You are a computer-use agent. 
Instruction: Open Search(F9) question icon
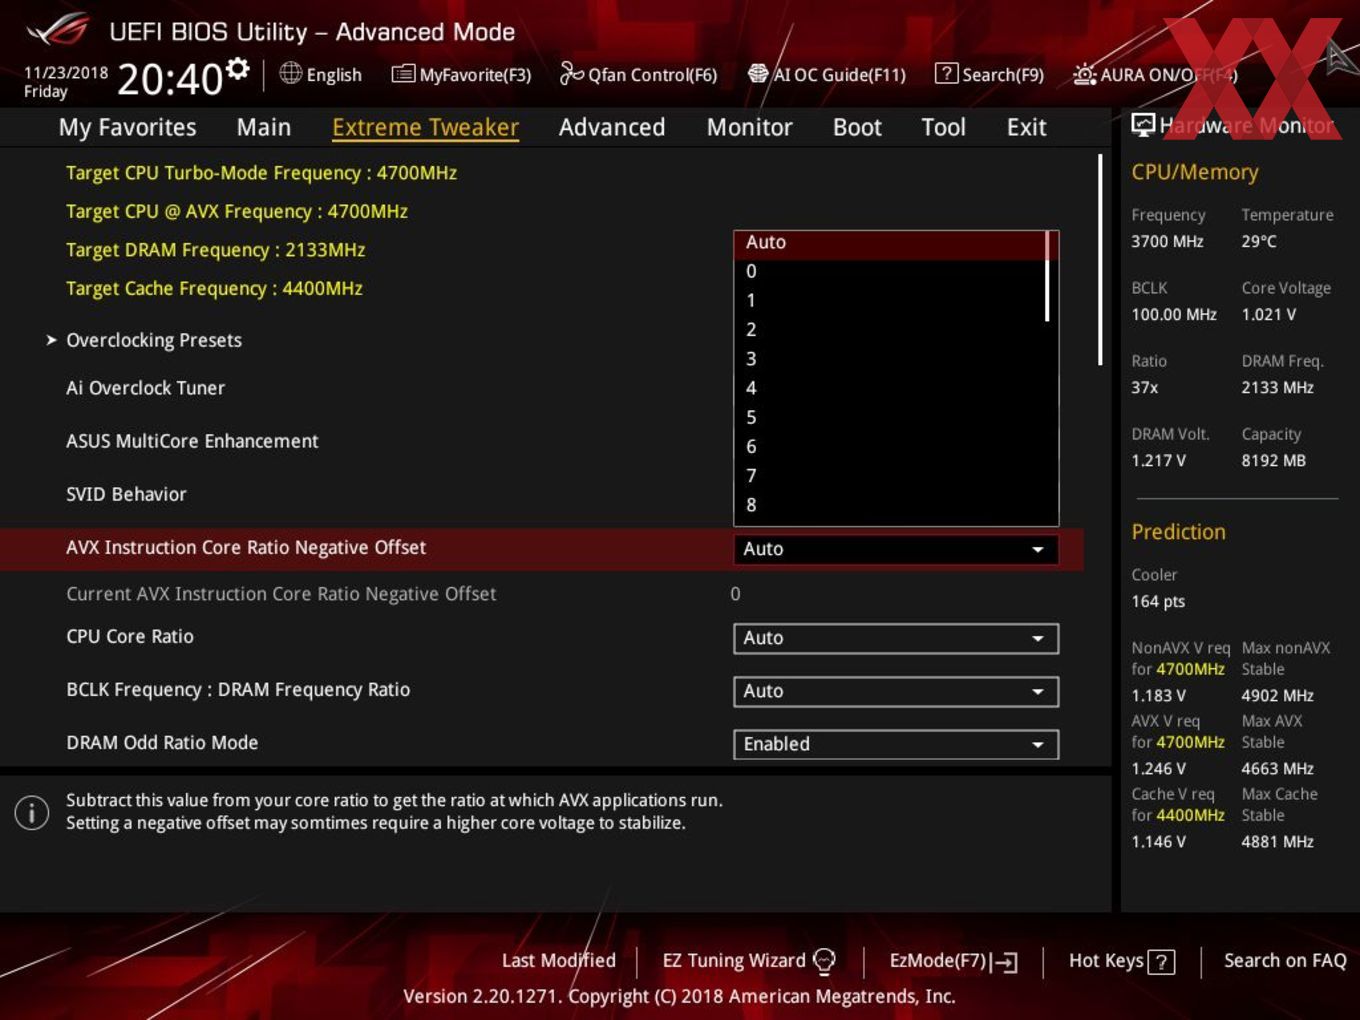[x=946, y=73]
